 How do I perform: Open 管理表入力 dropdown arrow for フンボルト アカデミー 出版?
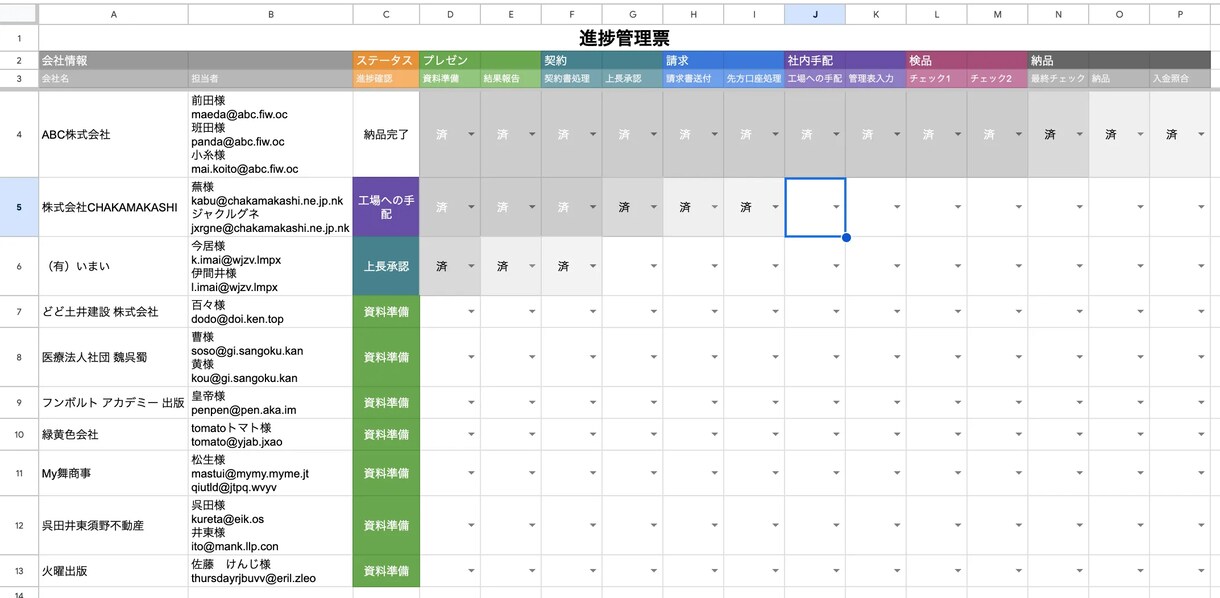897,403
